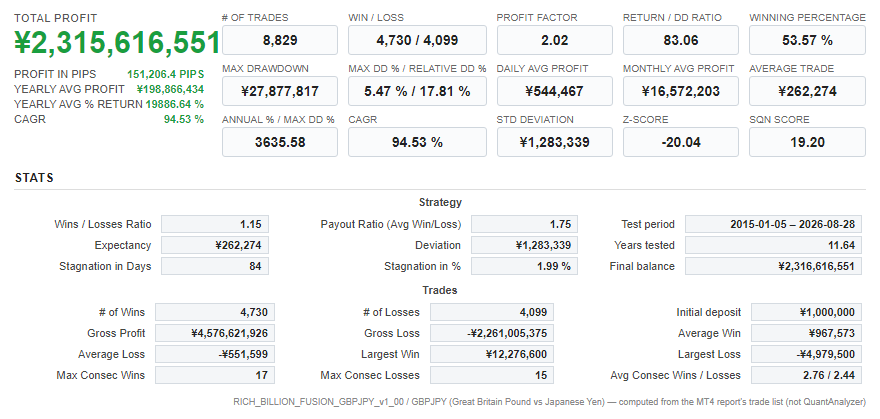Select Gross Profit ¥4,576,621,926

click(x=215, y=333)
